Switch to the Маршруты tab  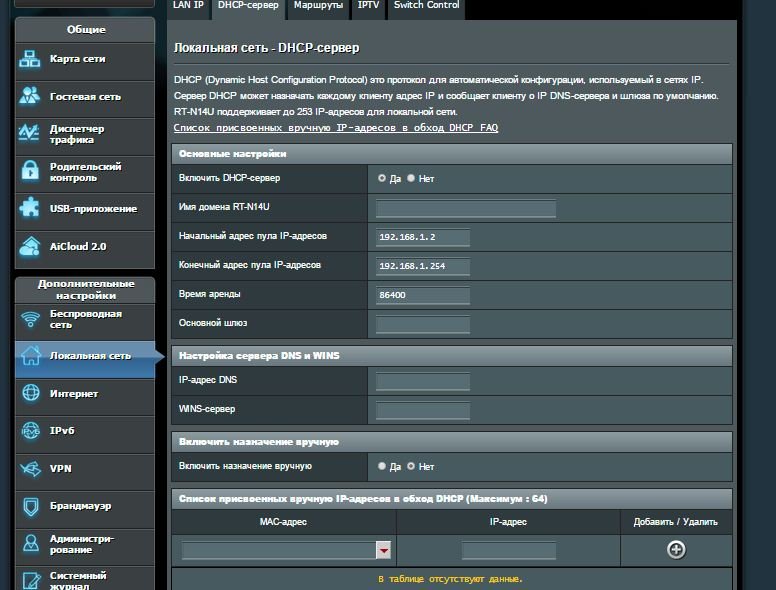click(x=318, y=6)
